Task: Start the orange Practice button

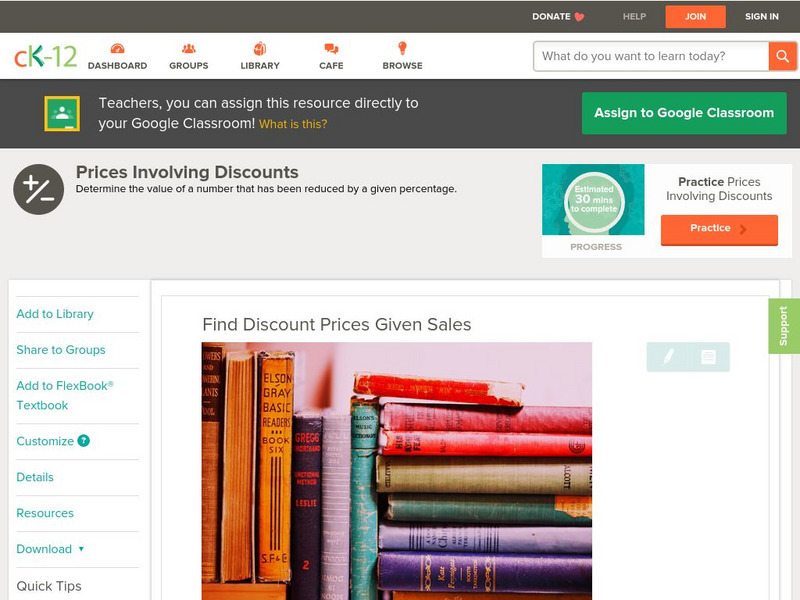Action: click(x=719, y=229)
